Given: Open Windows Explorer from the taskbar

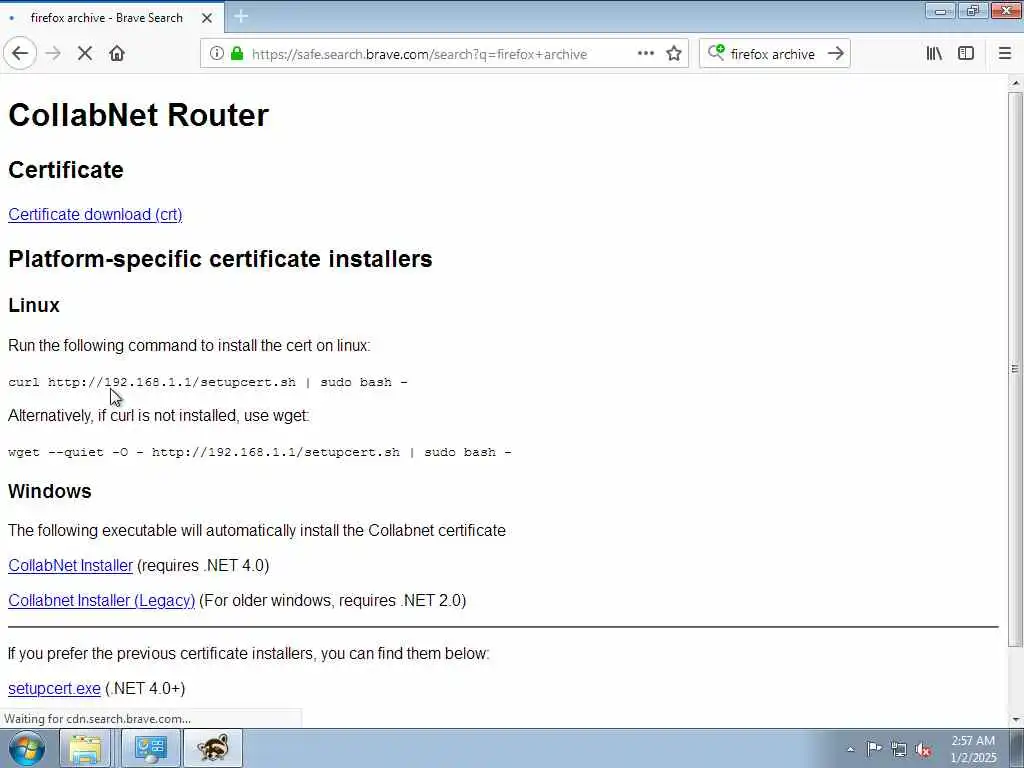Looking at the screenshot, I should click(x=86, y=748).
